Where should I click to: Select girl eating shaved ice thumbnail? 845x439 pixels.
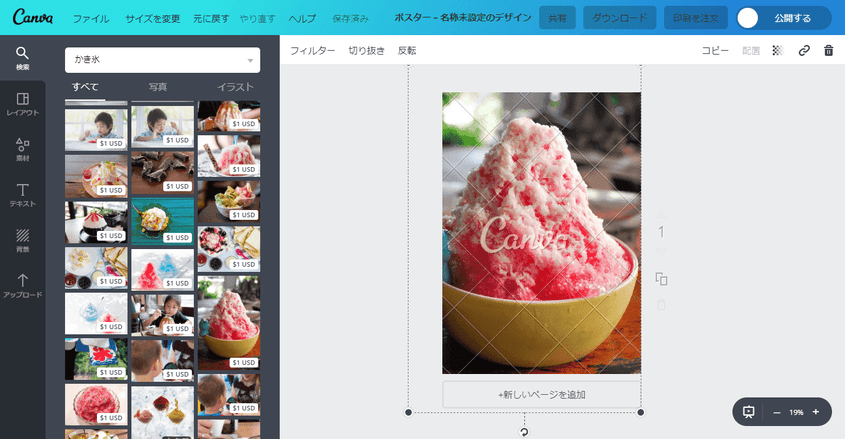pos(162,315)
